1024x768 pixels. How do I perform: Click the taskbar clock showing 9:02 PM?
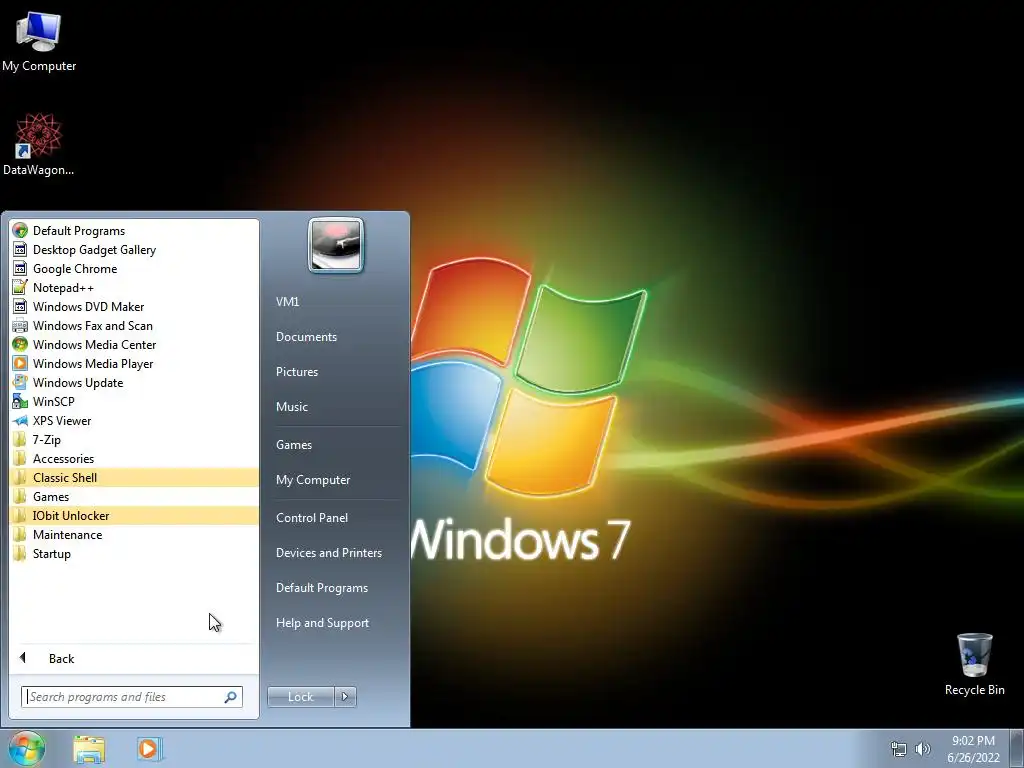click(x=973, y=749)
